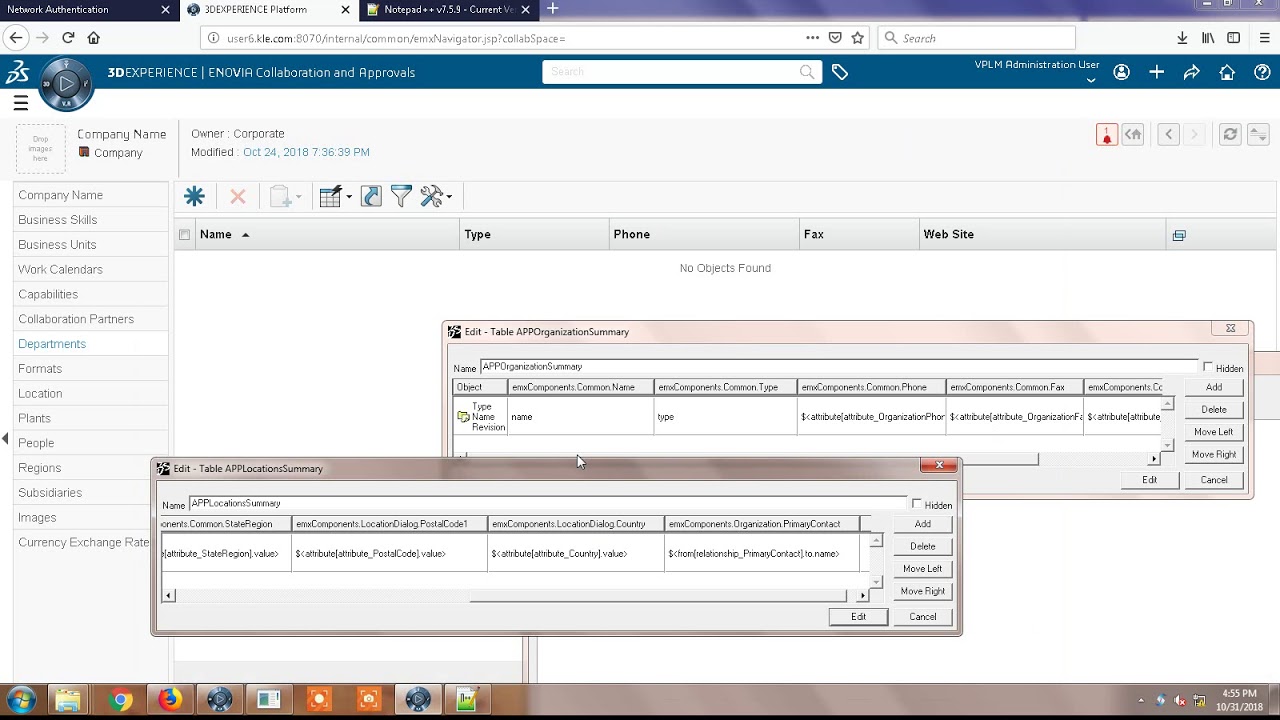
Task: Open the user profile icon
Action: [1122, 72]
